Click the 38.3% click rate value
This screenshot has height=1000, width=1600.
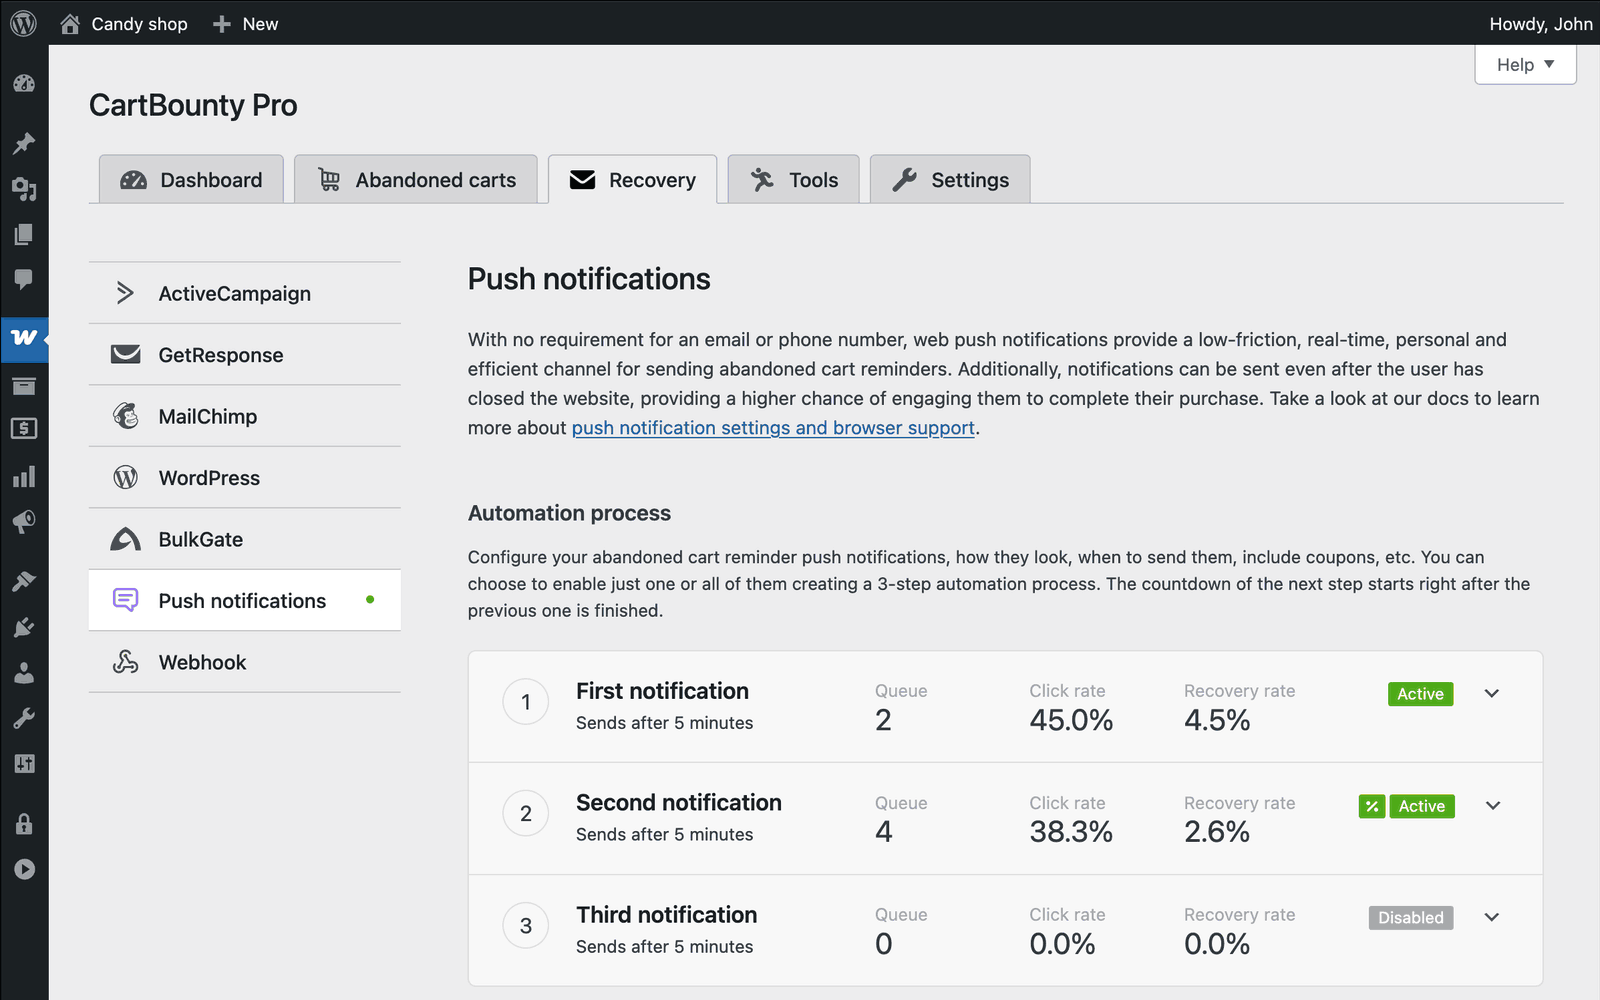(1071, 832)
